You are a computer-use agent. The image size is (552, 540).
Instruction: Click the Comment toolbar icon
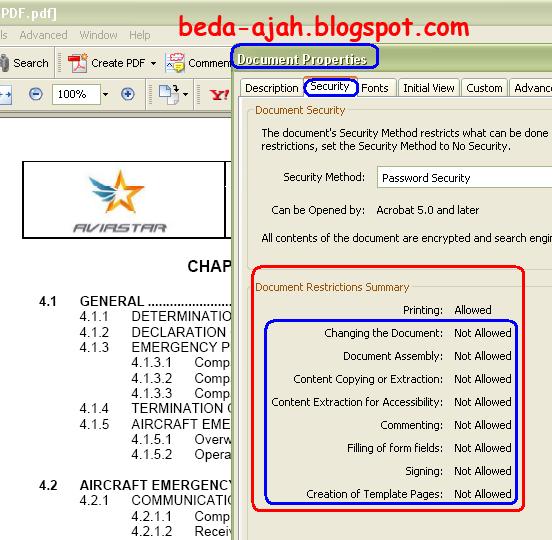tap(175, 63)
